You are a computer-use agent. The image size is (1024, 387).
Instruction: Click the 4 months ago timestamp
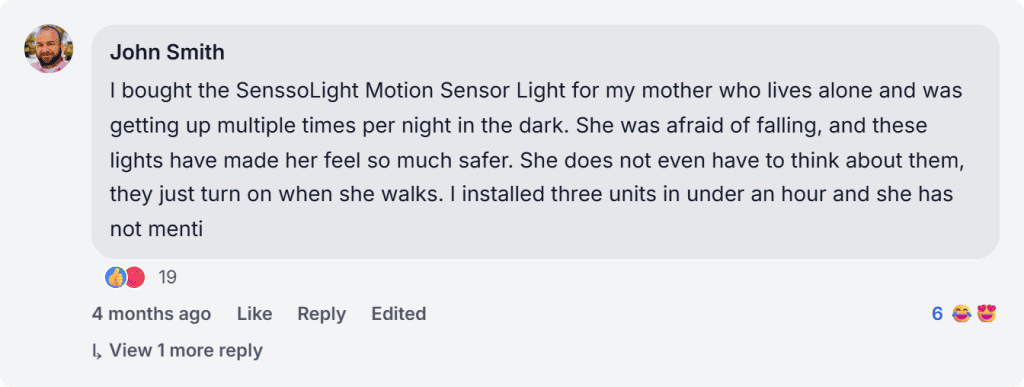(x=152, y=314)
